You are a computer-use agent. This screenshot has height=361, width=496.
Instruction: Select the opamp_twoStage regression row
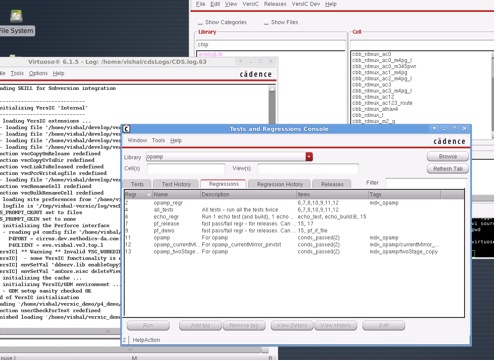(294, 252)
